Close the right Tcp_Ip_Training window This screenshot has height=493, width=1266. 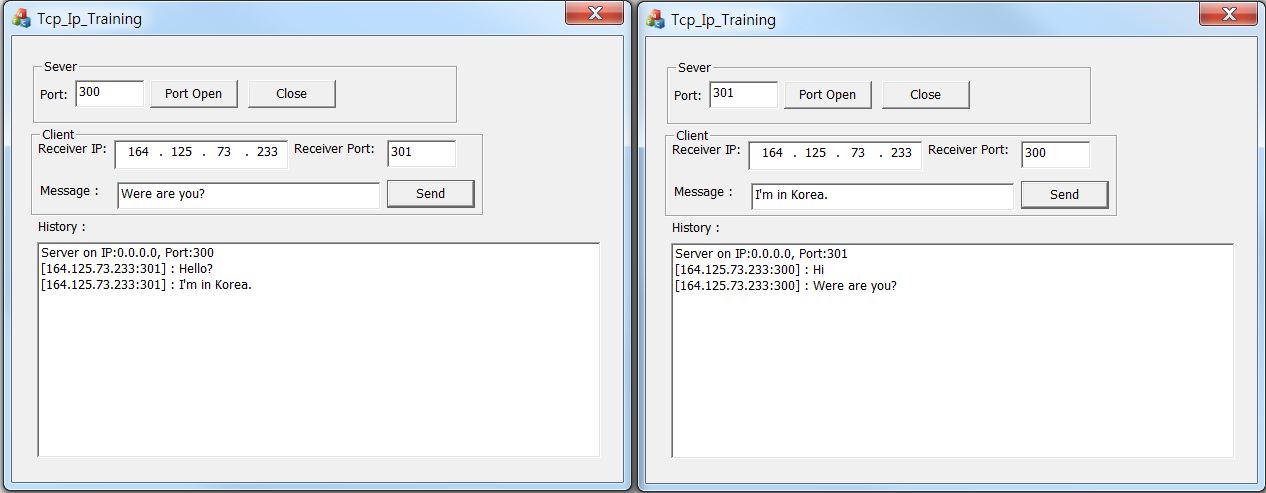coord(1228,12)
